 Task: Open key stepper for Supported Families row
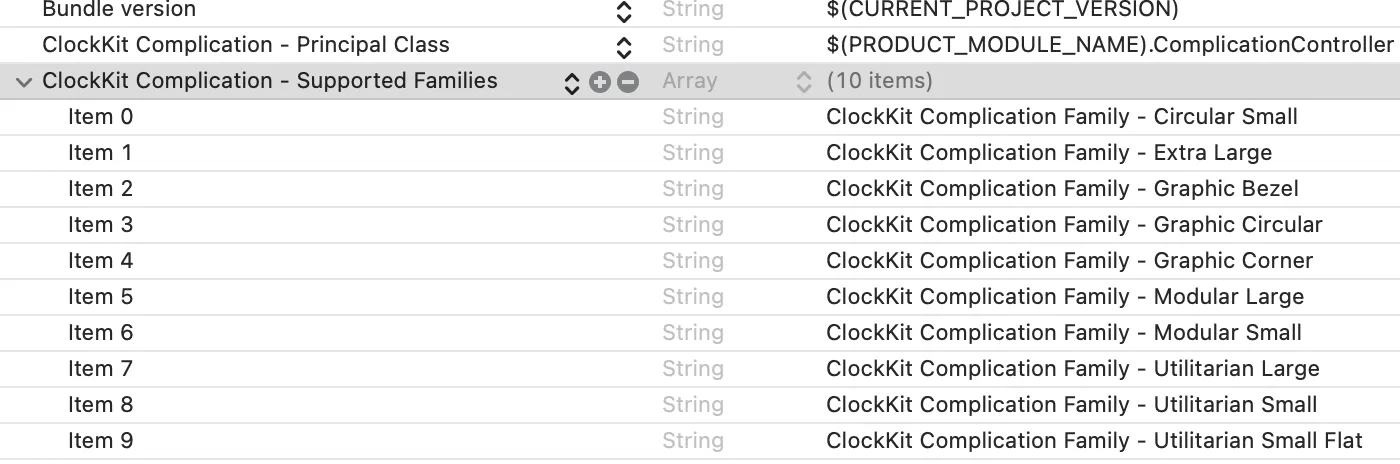pyautogui.click(x=572, y=83)
